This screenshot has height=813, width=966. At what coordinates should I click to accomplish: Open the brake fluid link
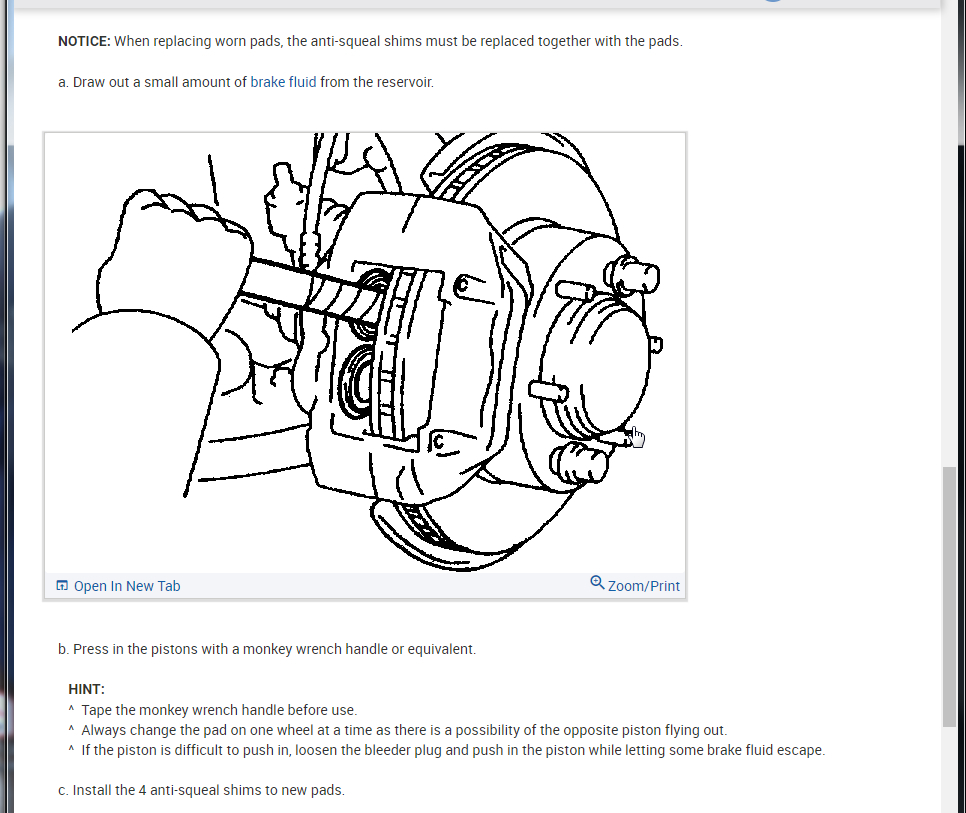(283, 82)
